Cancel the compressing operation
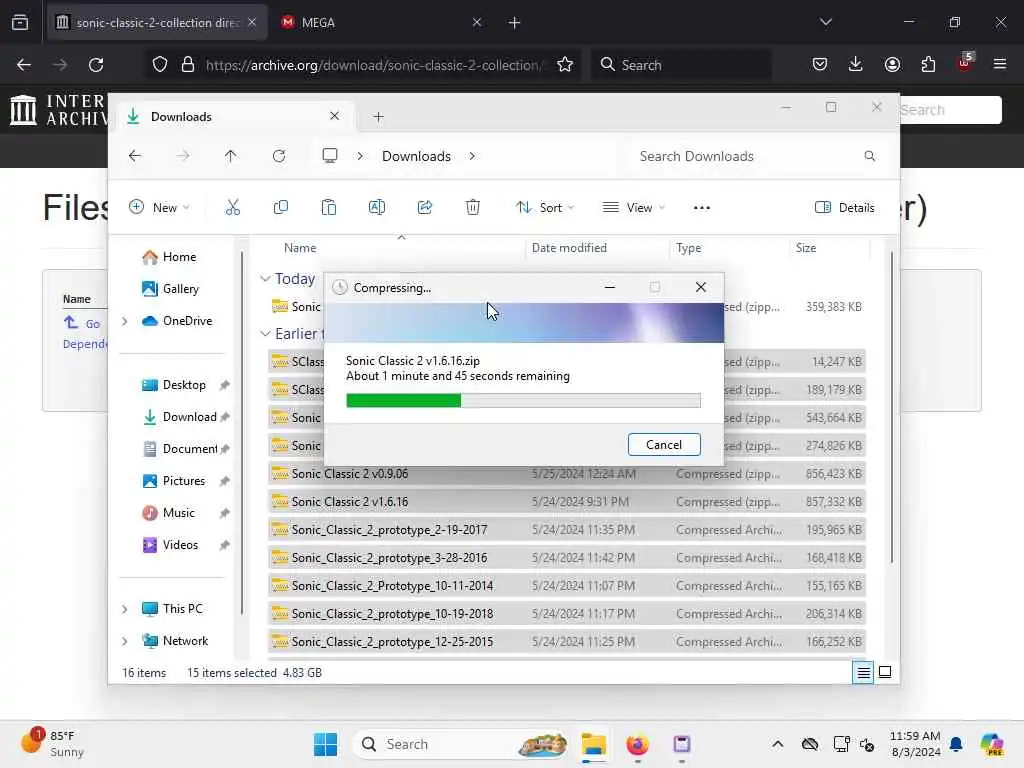The width and height of the screenshot is (1024, 768). point(664,445)
